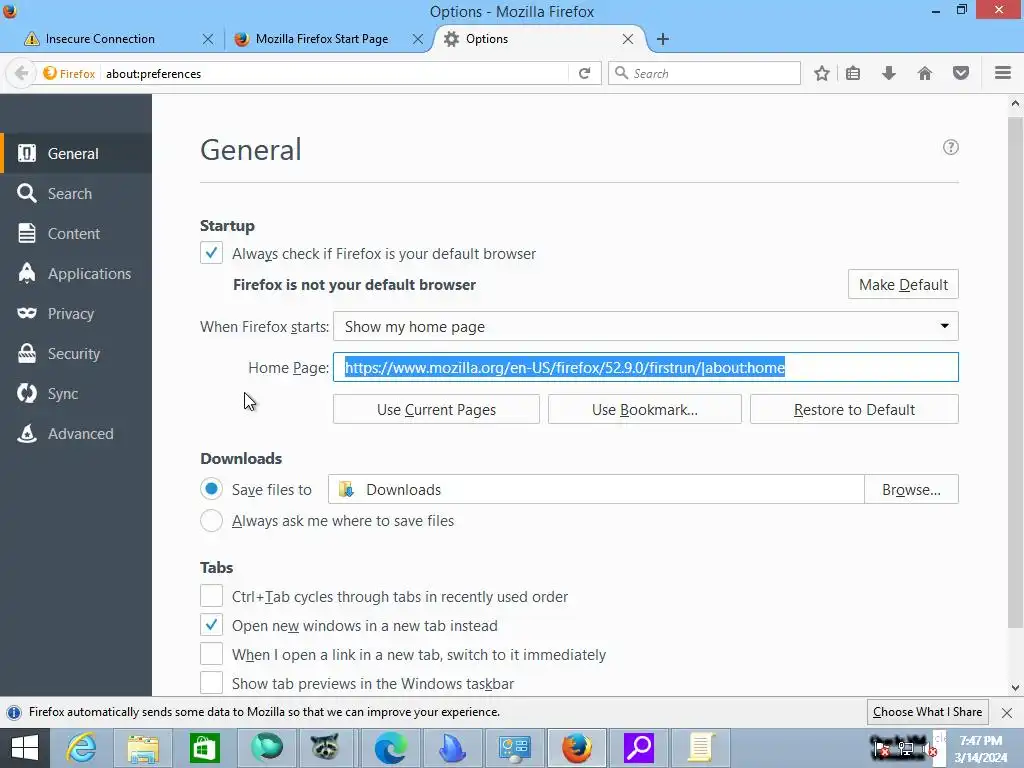Viewport: 1024px width, 768px height.
Task: Click the vertical scrollbar thumb
Action: pyautogui.click(x=1015, y=372)
